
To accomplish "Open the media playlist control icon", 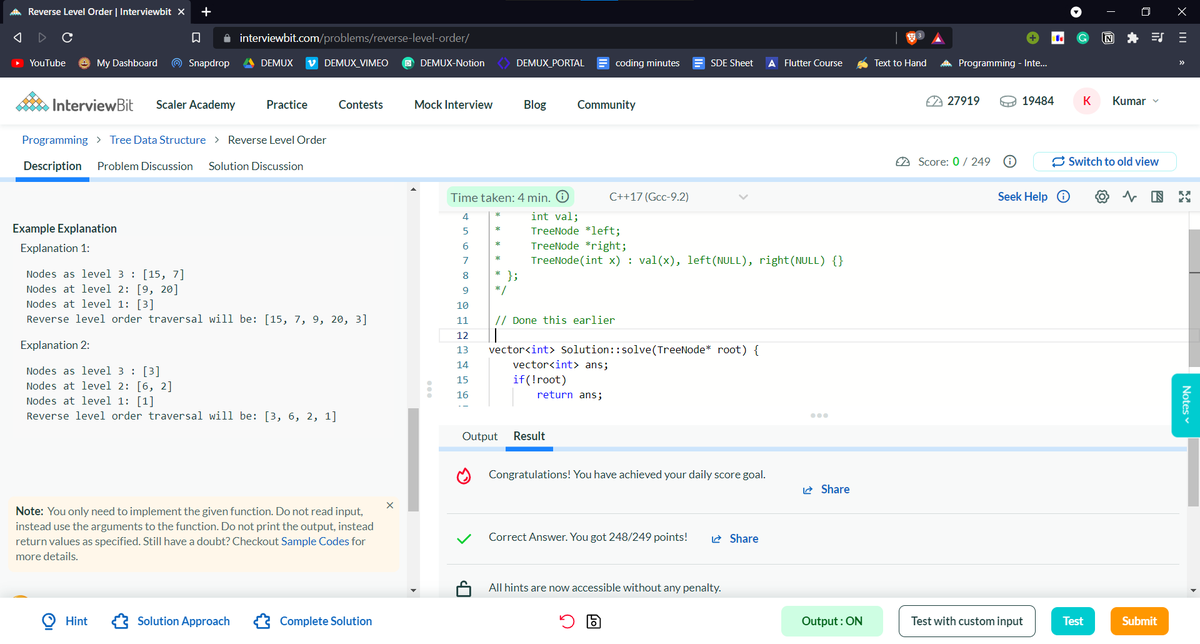I will coord(1156,38).
